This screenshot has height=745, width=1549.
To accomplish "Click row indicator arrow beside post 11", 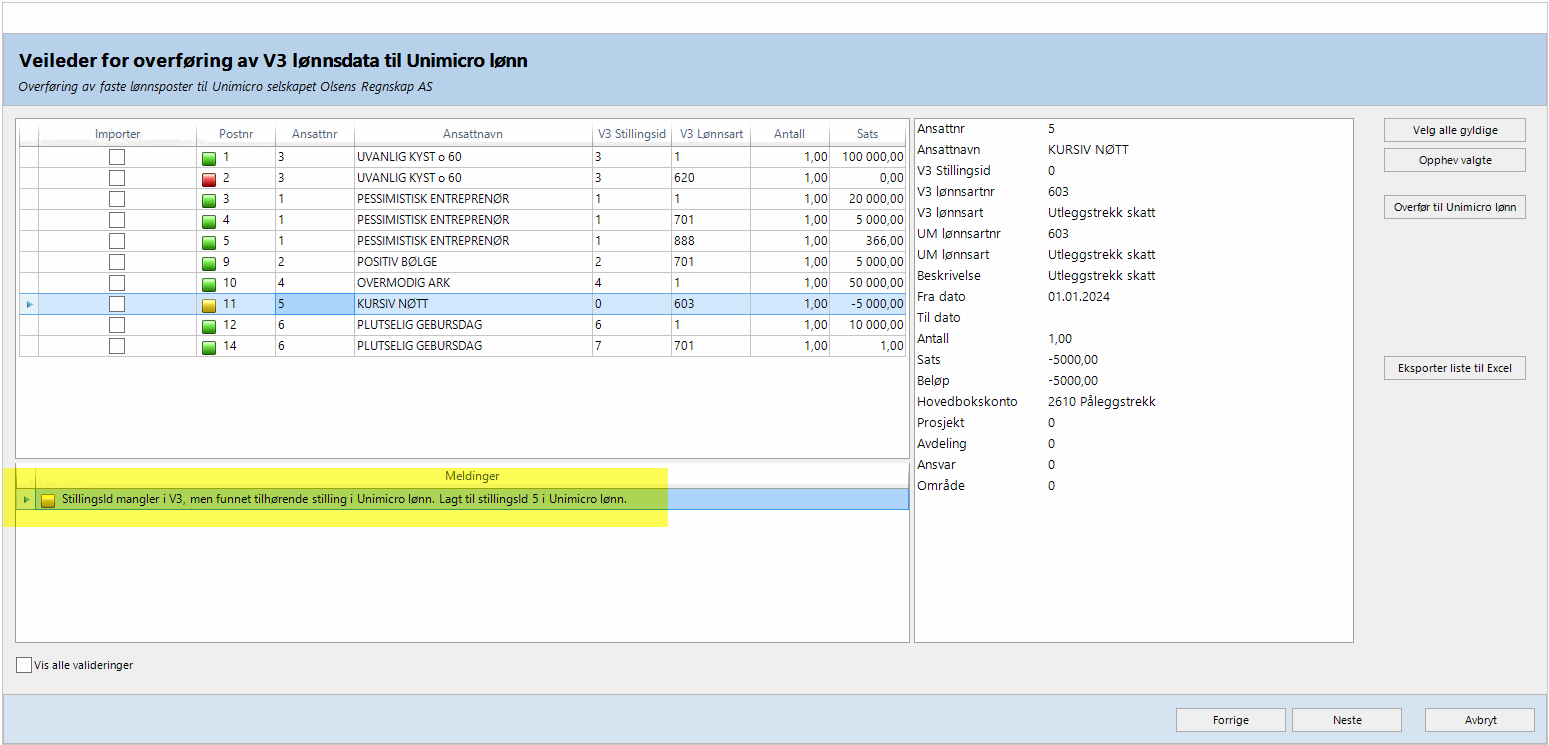I will (x=28, y=304).
